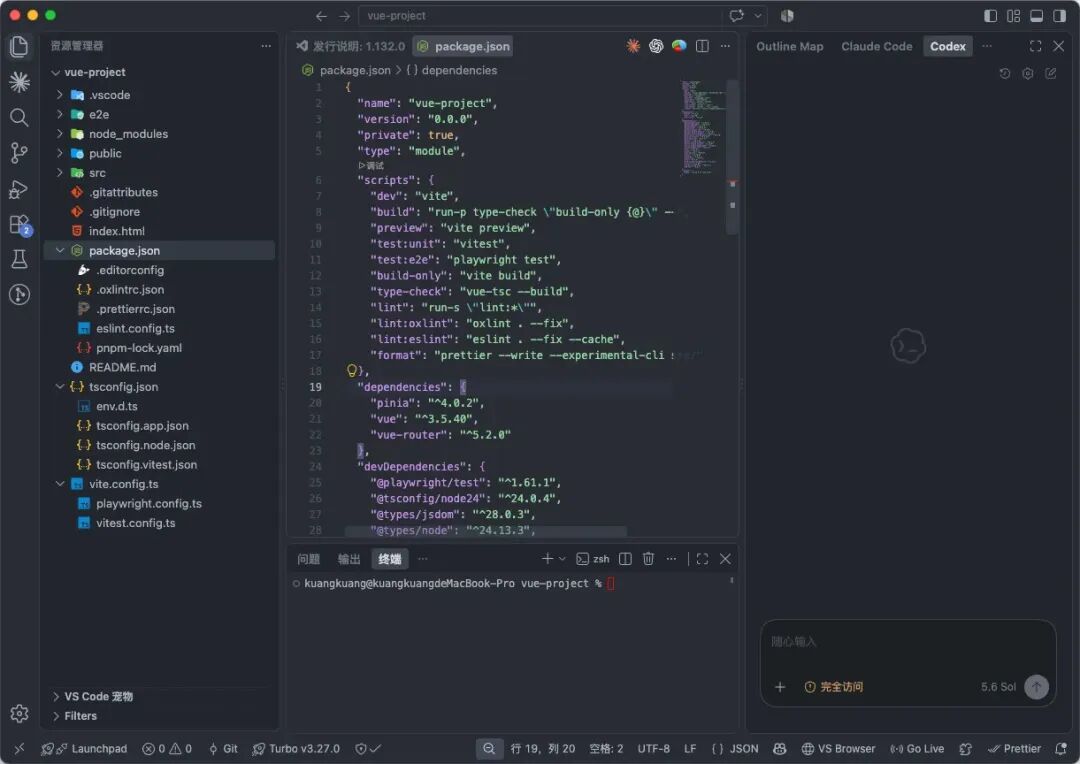The height and width of the screenshot is (764, 1080).
Task: Switch to the Claude Code tab
Action: [876, 46]
